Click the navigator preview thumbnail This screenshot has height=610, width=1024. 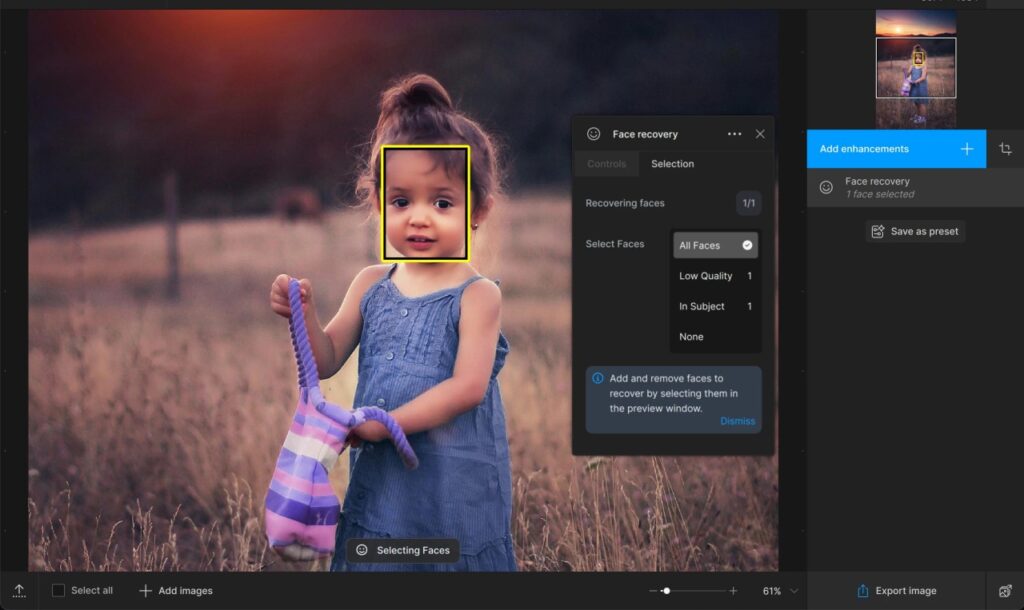tap(916, 68)
